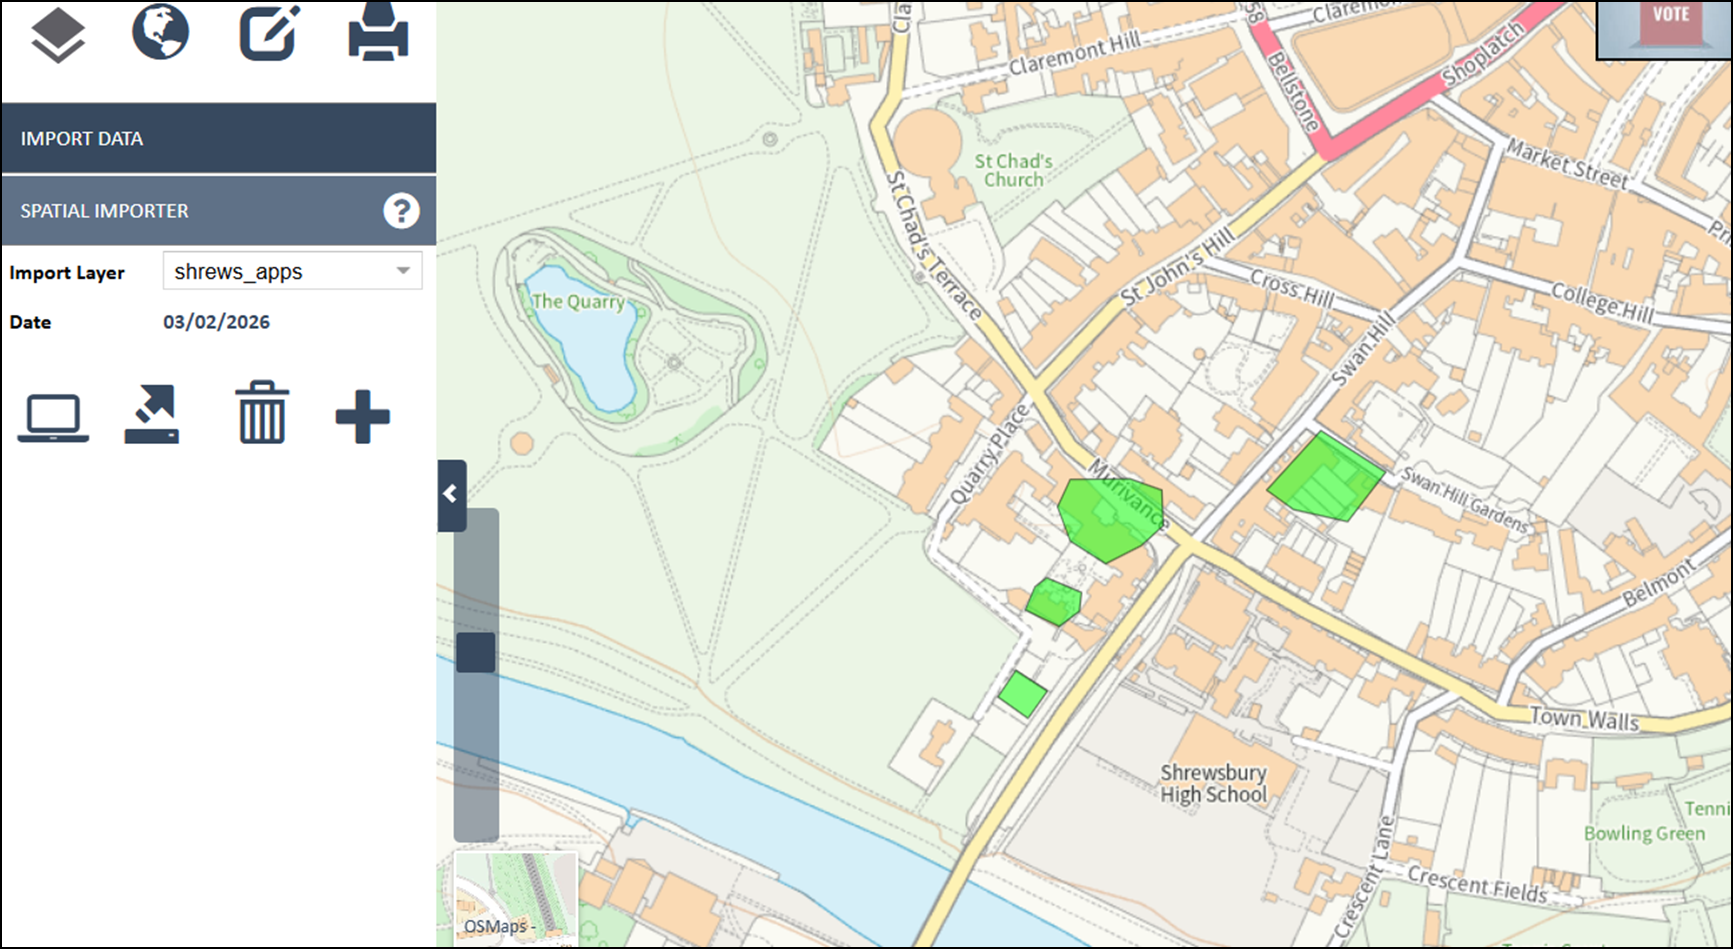Click the trash bin delete icon

point(262,412)
